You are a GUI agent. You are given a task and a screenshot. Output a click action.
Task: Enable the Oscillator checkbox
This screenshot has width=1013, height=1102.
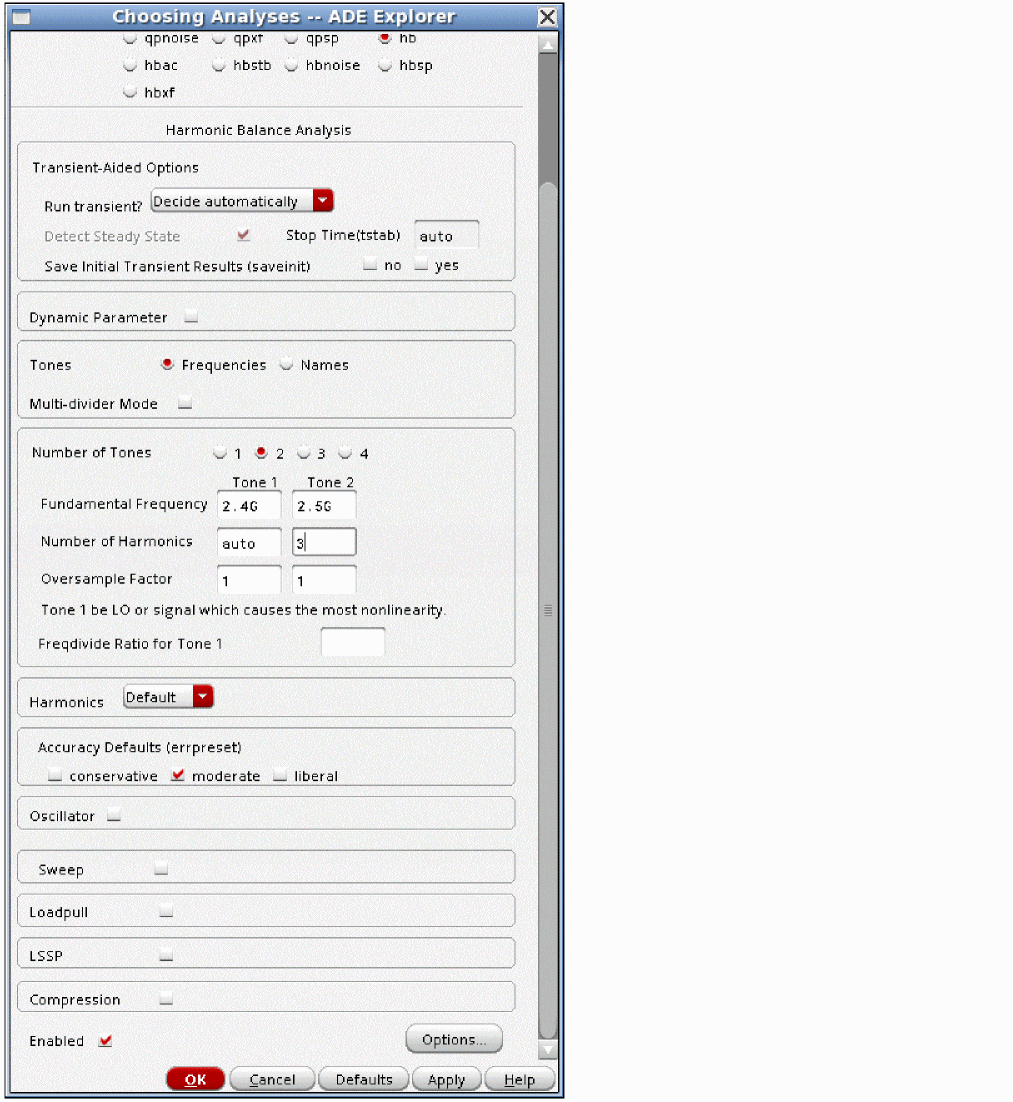[114, 816]
